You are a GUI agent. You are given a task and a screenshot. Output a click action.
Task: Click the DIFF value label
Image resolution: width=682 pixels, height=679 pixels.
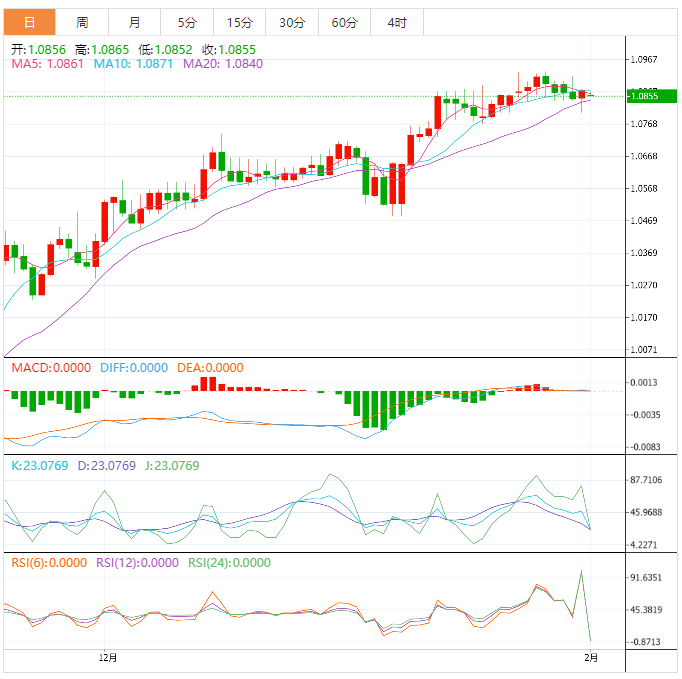pos(134,367)
